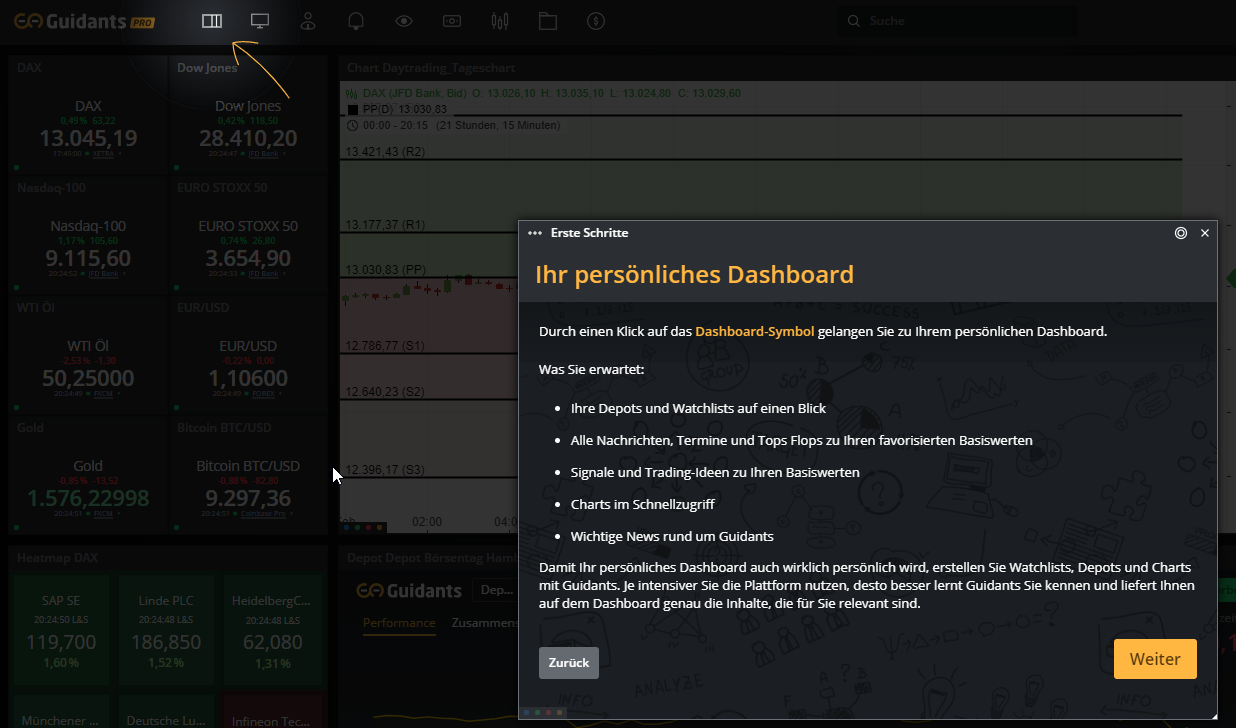Open the monitor screen icon in top bar
1236x728 pixels.
[260, 21]
